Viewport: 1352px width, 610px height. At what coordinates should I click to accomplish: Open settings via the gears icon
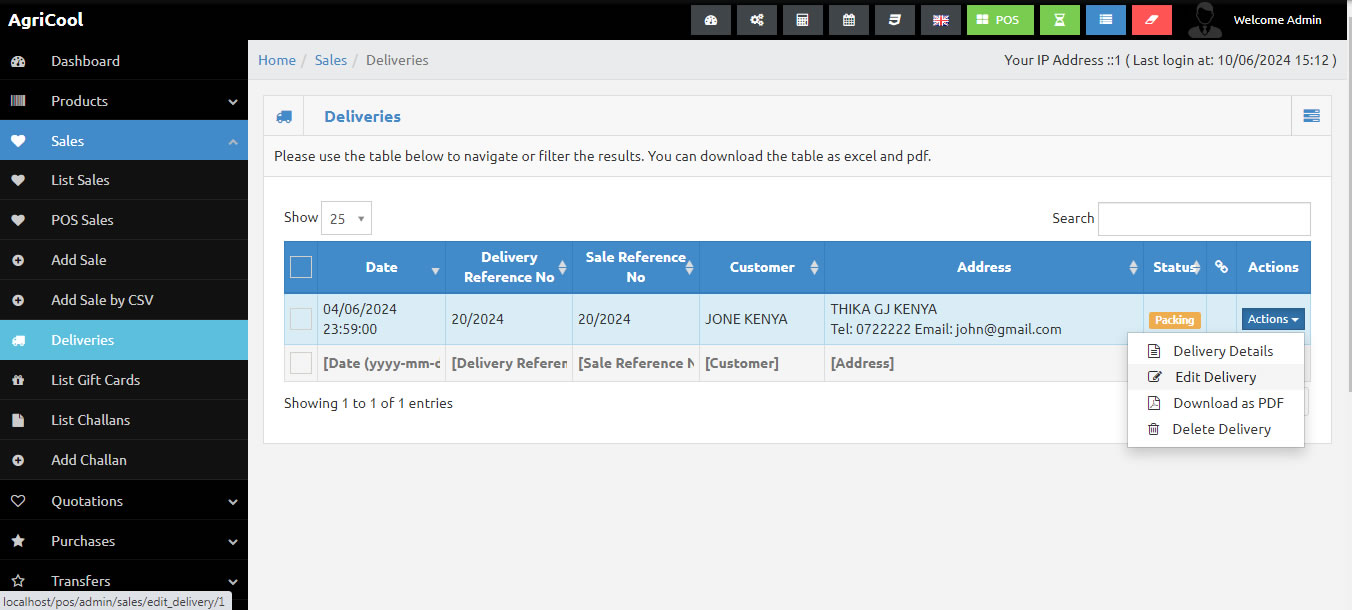(x=756, y=20)
